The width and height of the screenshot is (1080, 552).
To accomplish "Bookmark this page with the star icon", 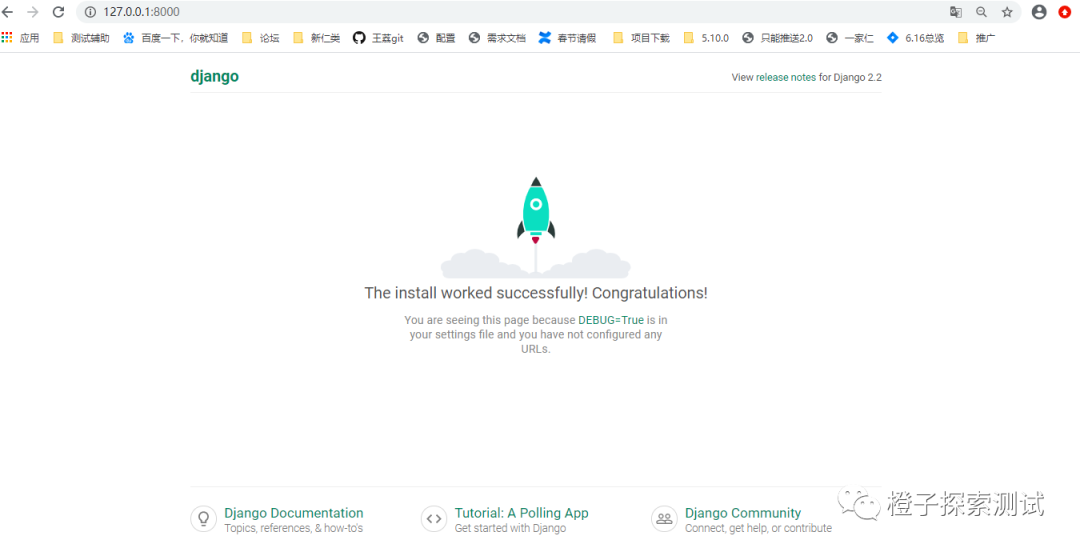I will click(1007, 12).
